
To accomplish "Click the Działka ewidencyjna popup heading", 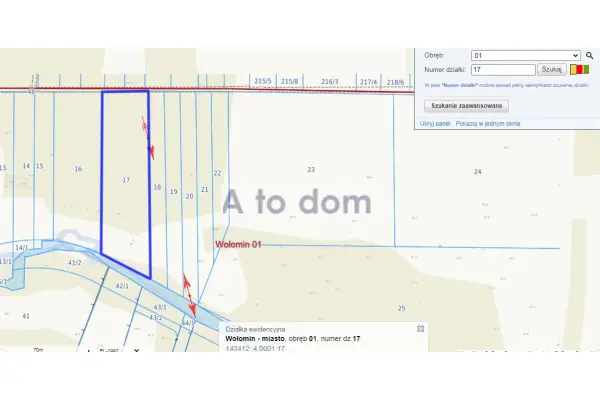I will tap(255, 329).
